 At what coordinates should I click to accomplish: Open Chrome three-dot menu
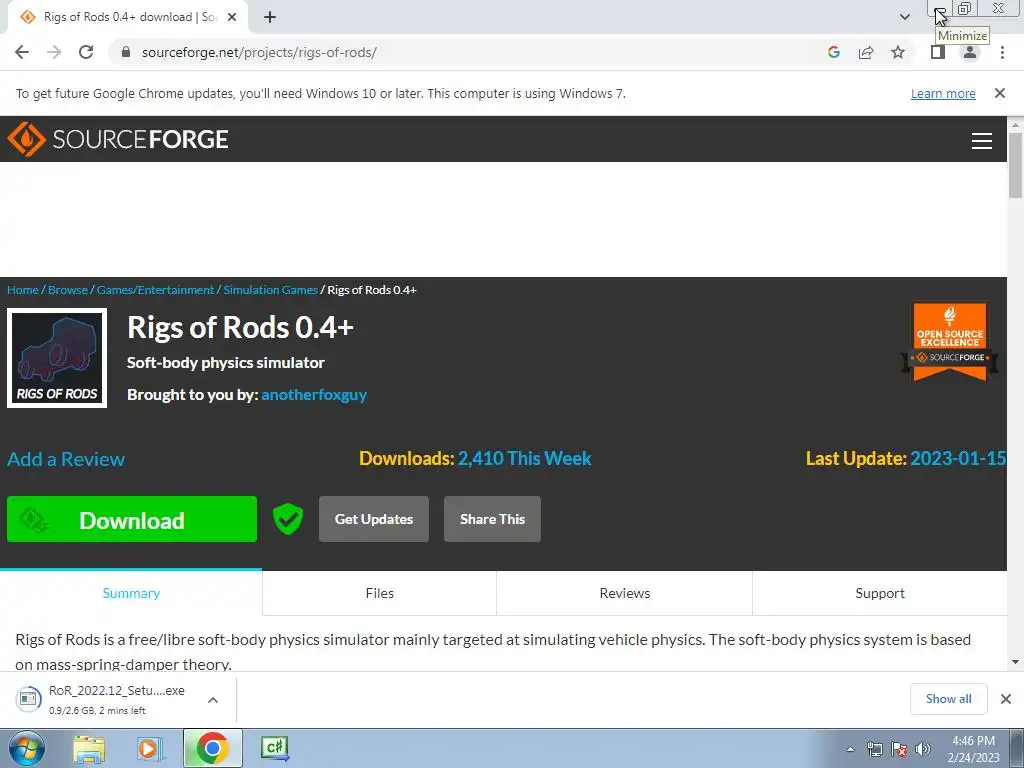(1002, 52)
